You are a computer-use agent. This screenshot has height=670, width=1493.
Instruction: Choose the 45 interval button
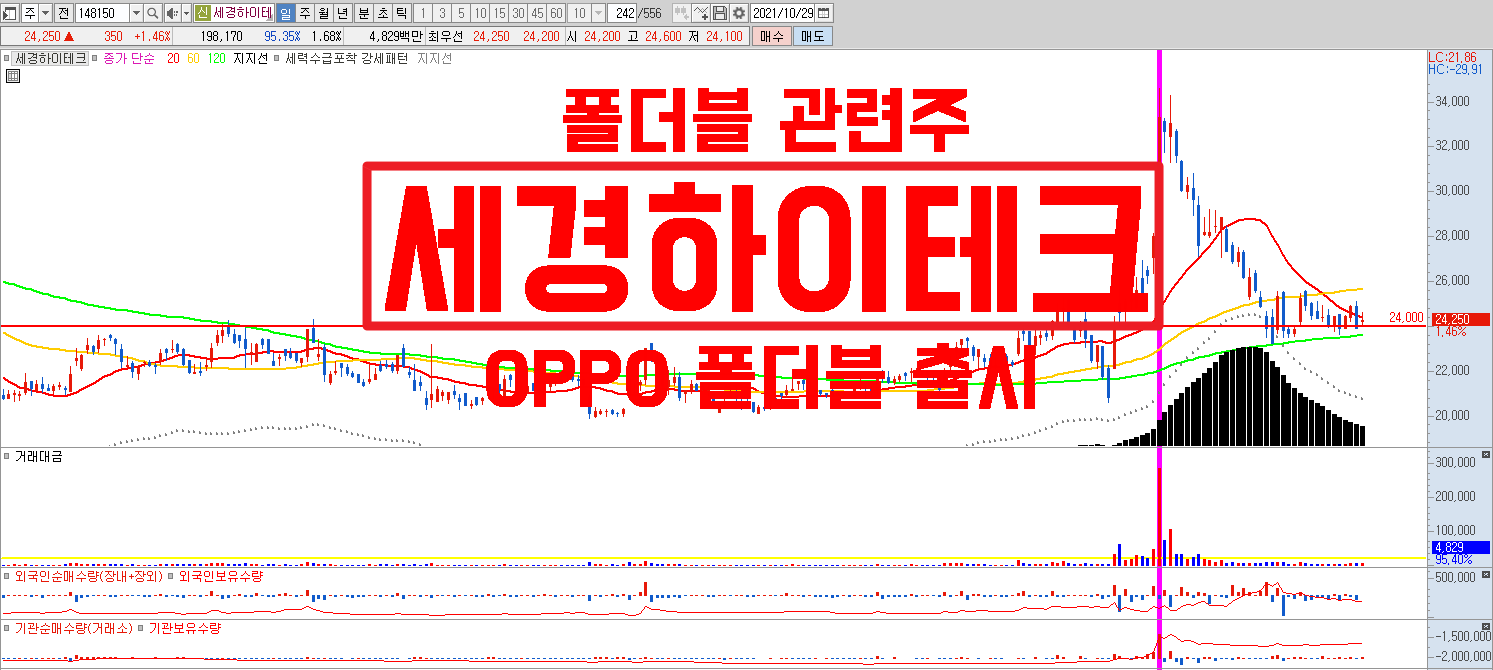tap(537, 13)
